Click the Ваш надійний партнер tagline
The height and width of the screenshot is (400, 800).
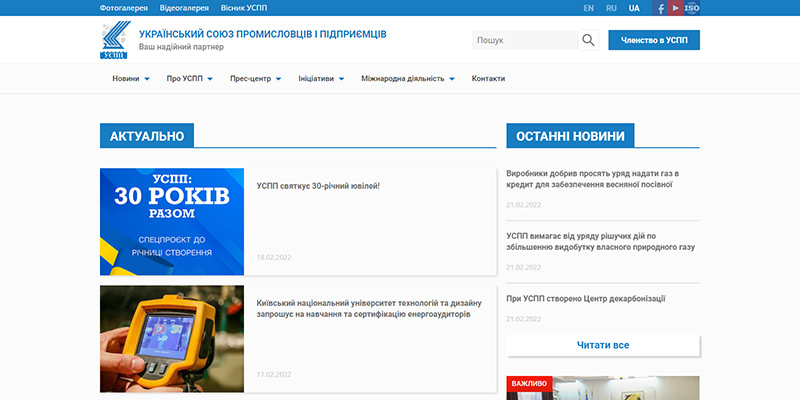pyautogui.click(x=182, y=47)
